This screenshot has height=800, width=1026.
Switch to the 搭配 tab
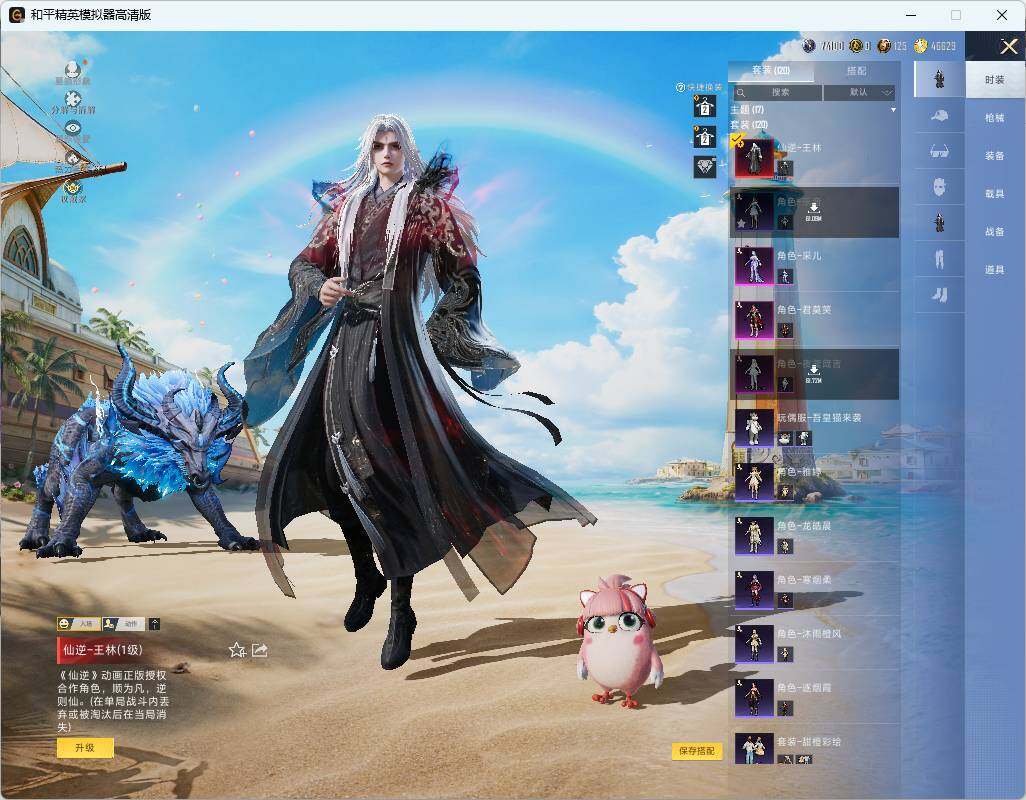coord(857,71)
